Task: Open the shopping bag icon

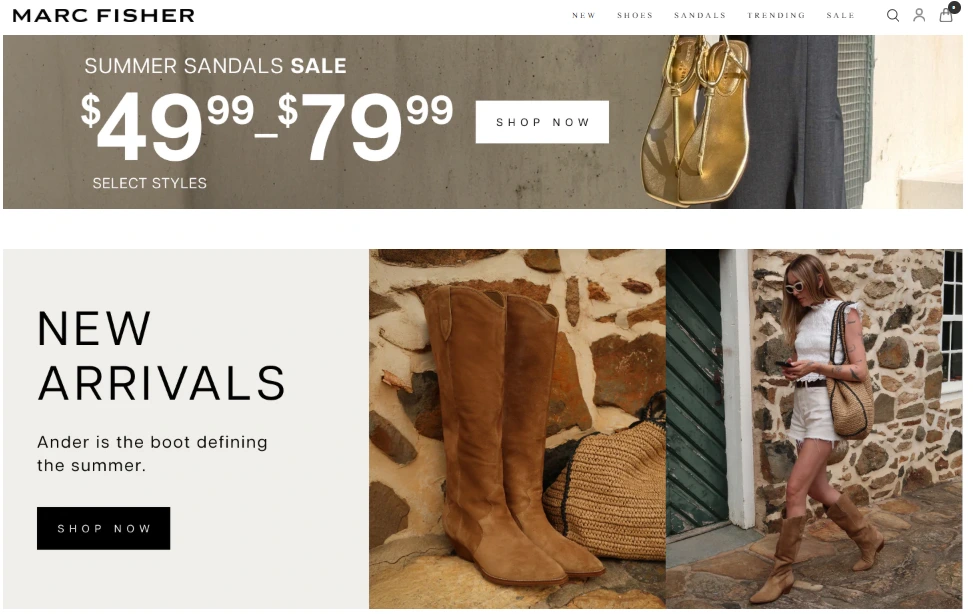Action: pyautogui.click(x=946, y=16)
